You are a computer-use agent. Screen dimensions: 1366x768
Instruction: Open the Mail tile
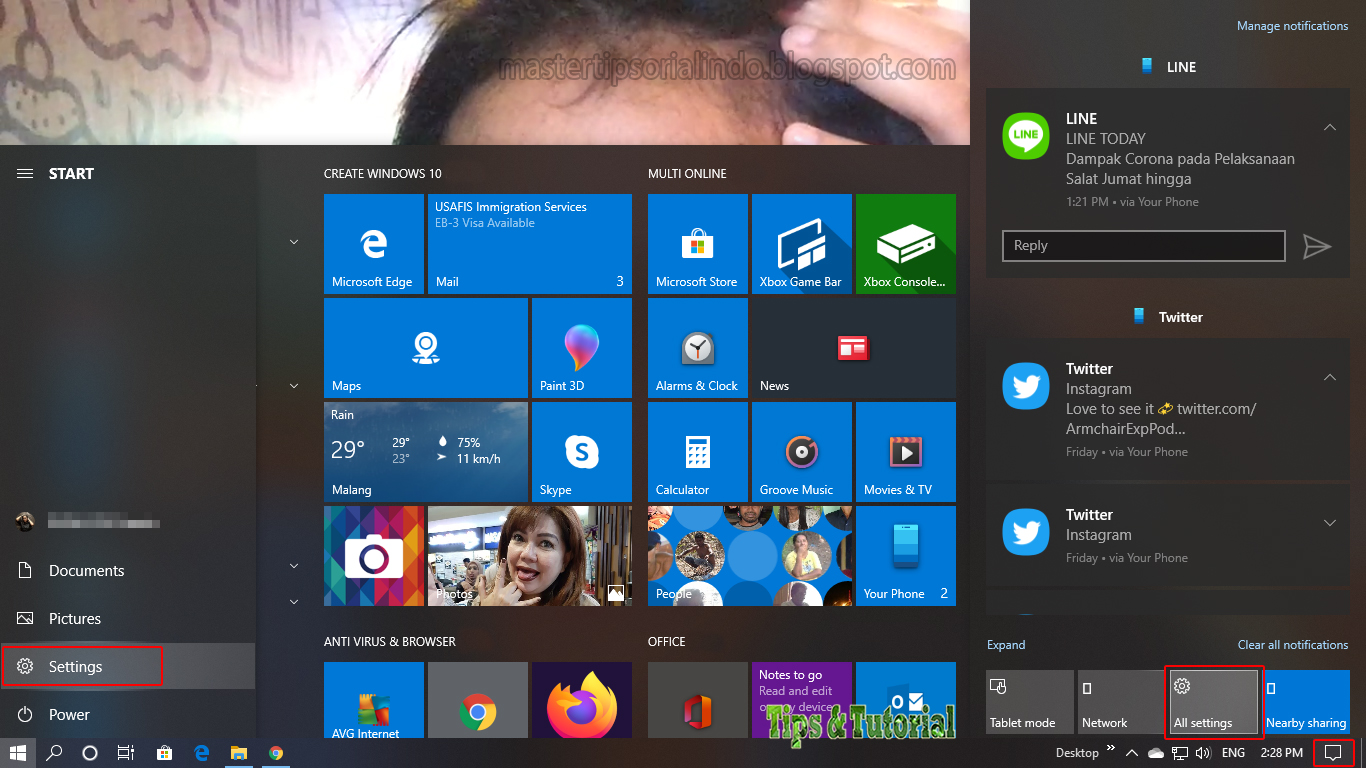[x=530, y=243]
